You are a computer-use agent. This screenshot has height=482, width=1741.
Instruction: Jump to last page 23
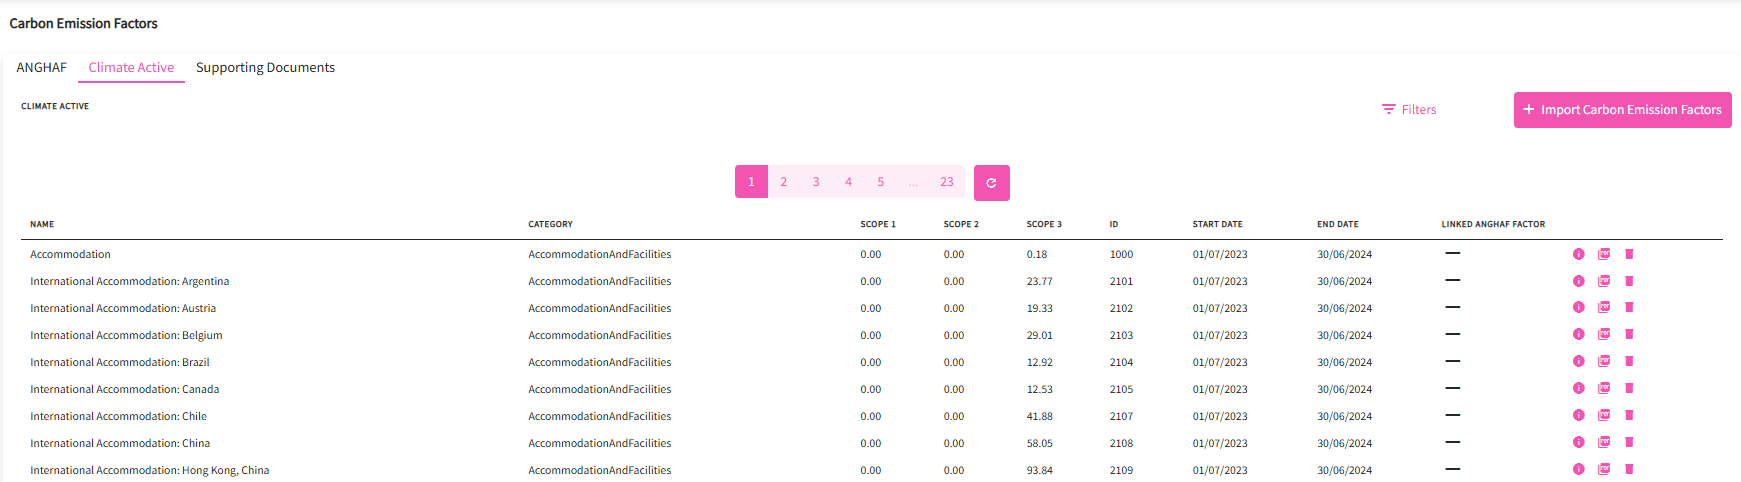(x=946, y=182)
